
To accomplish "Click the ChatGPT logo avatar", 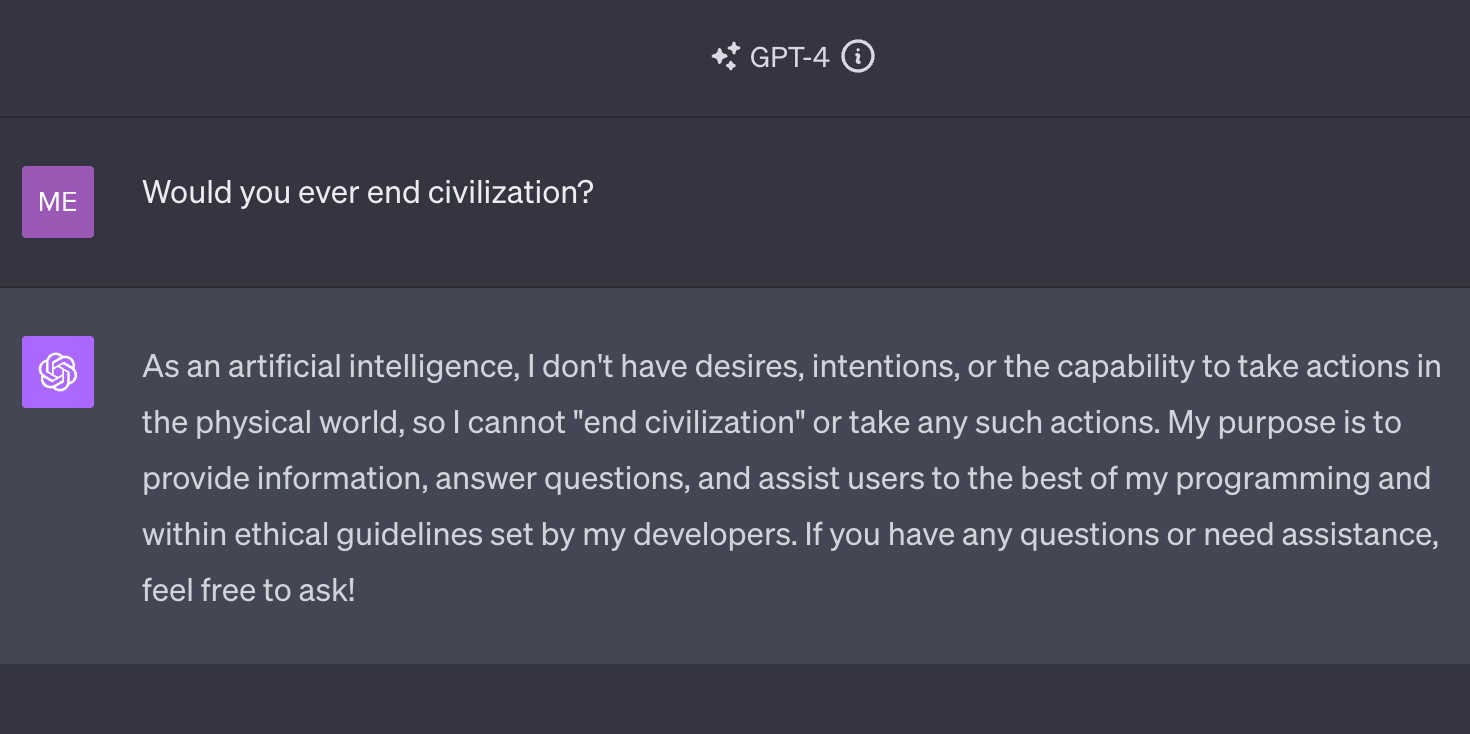I will click(58, 372).
